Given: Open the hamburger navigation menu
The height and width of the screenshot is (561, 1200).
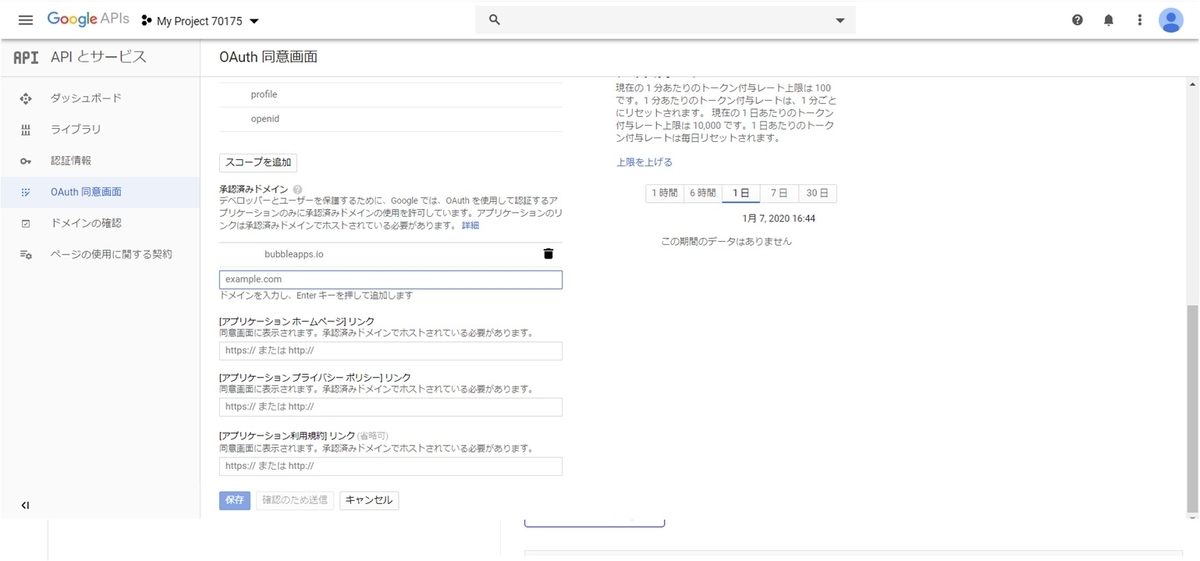Looking at the screenshot, I should click(x=26, y=20).
